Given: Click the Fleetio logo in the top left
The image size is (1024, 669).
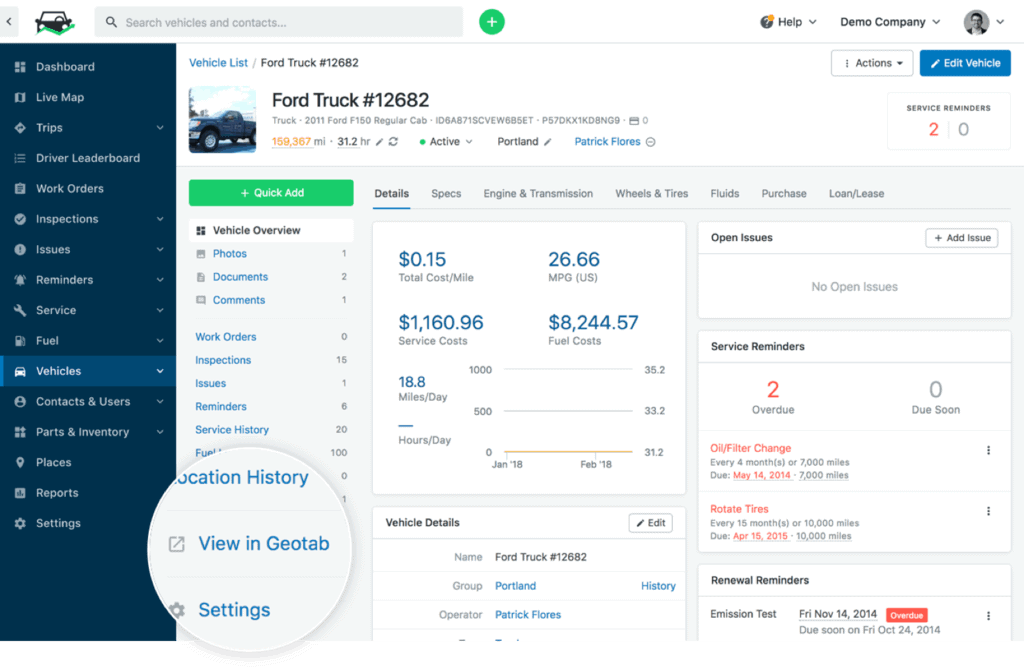Looking at the screenshot, I should (x=55, y=23).
